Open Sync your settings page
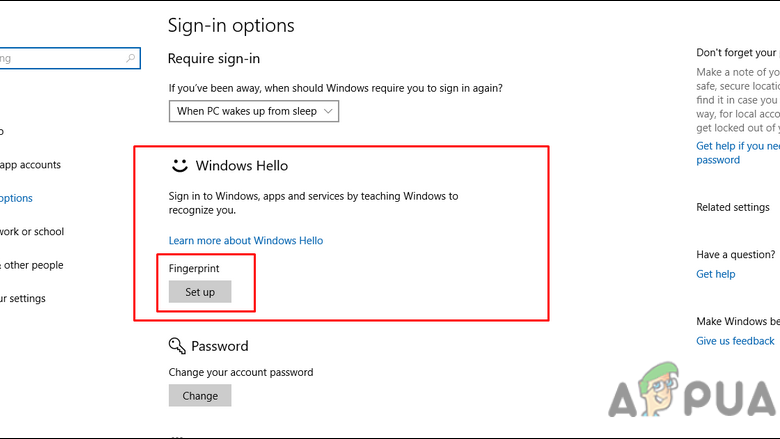Image resolution: width=780 pixels, height=439 pixels. click(x=22, y=298)
